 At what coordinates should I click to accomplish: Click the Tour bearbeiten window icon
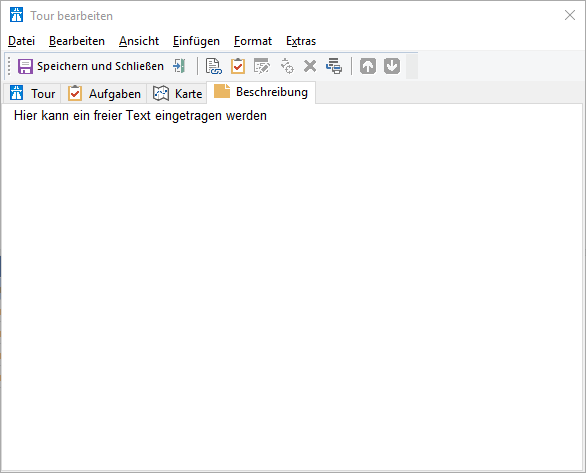pos(16,15)
